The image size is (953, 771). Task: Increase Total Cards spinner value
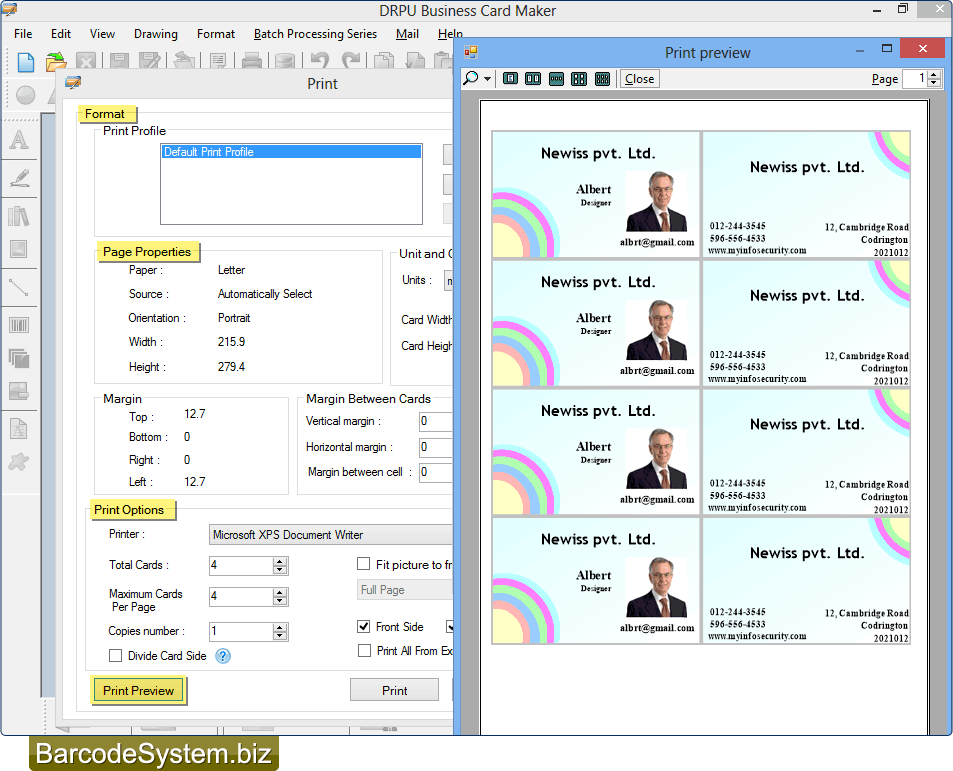(280, 561)
